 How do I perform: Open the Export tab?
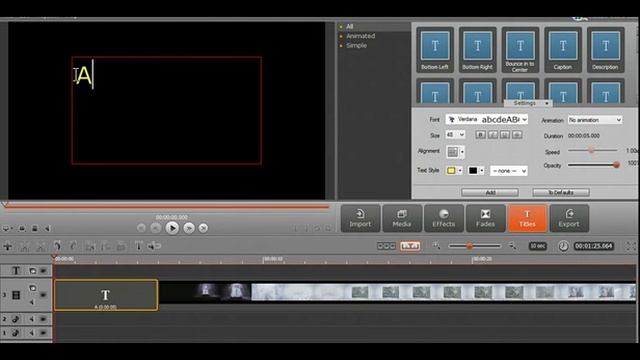point(569,218)
